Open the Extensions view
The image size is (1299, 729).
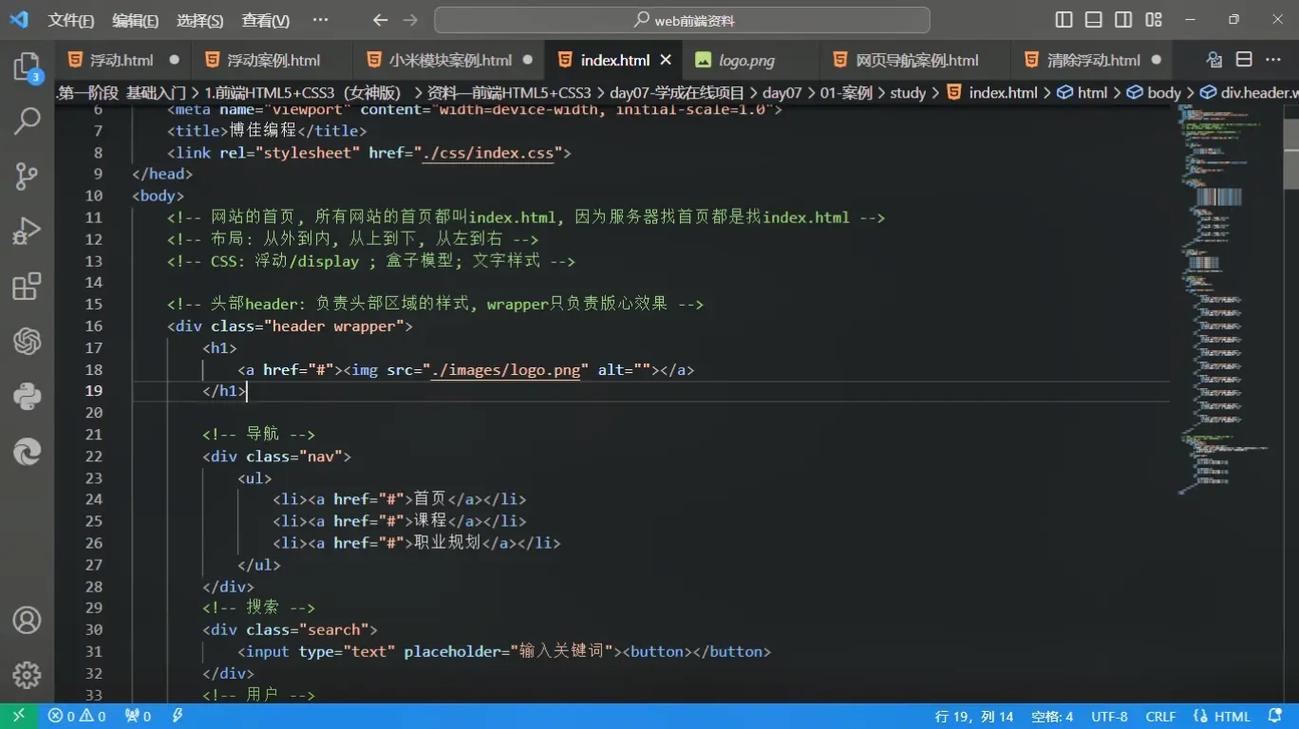click(x=27, y=286)
